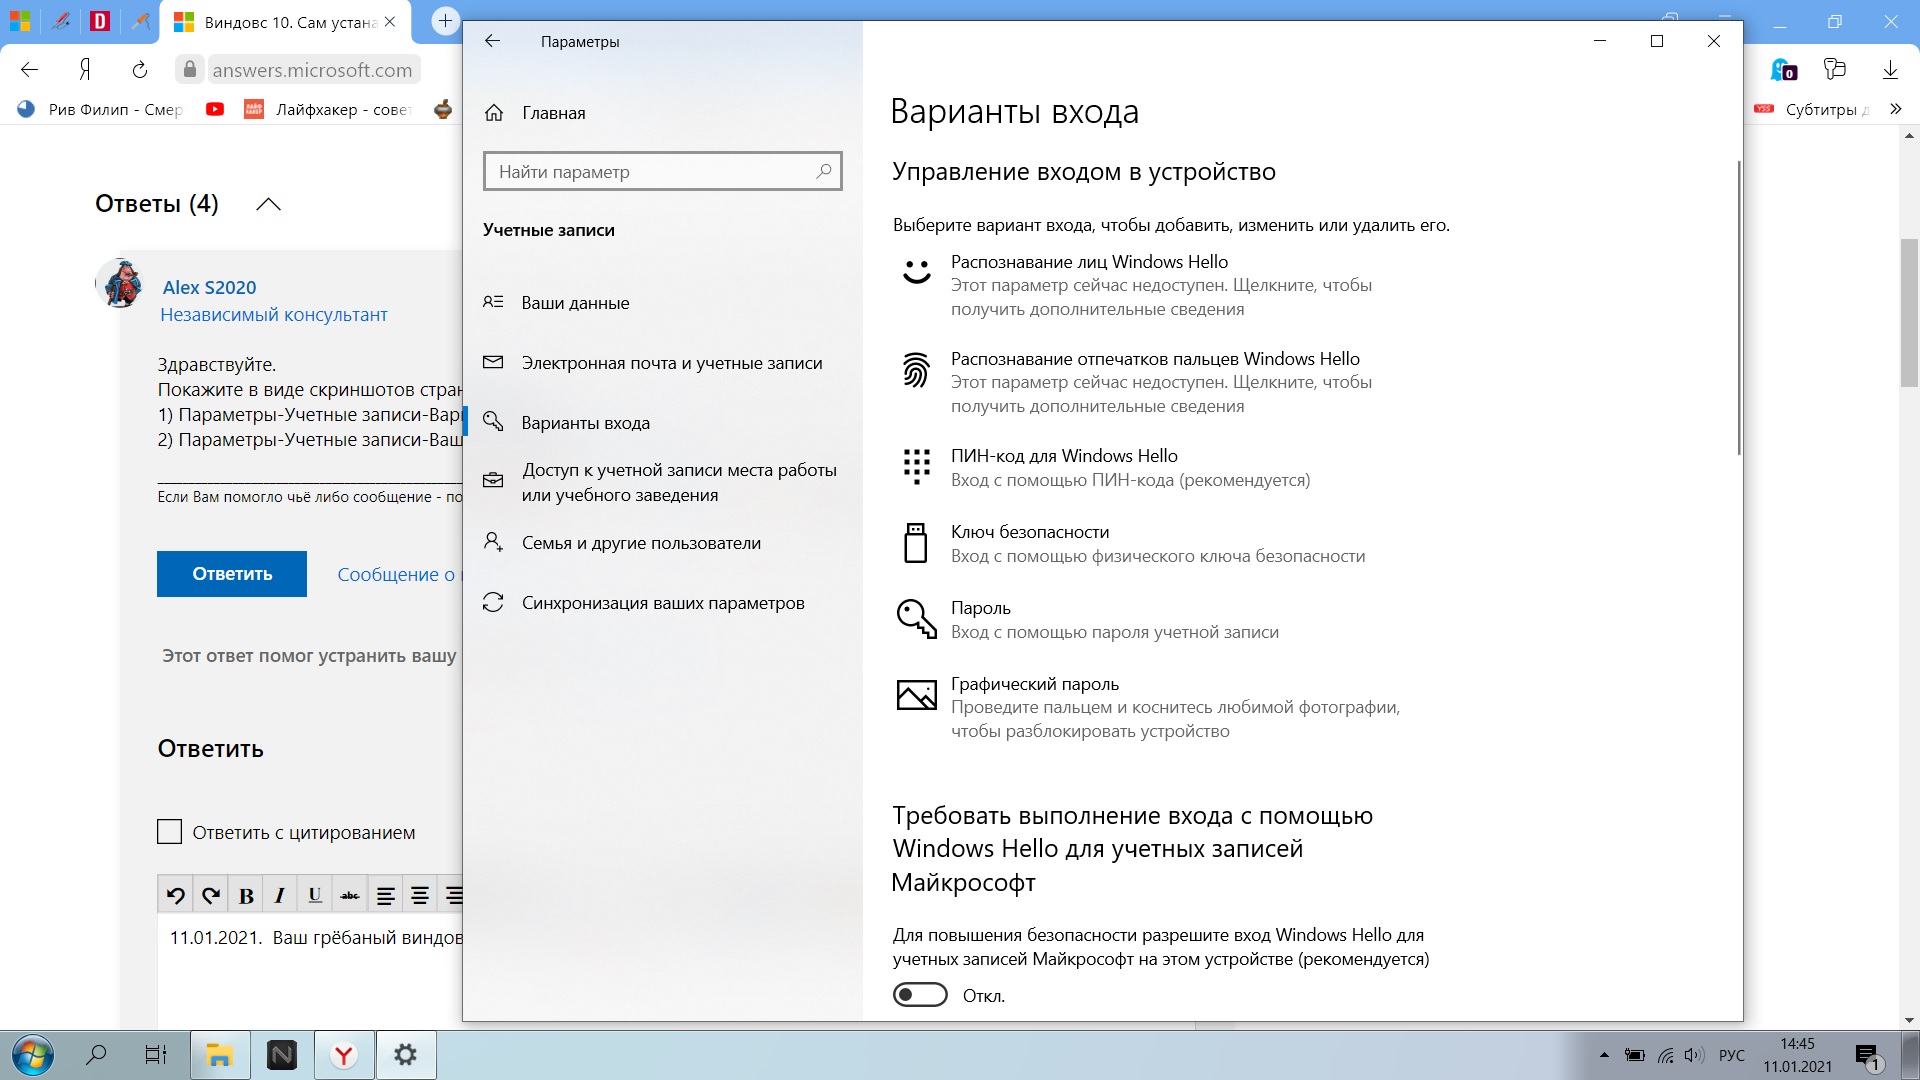Click the password key icon
Screen dimensions: 1920x1080
(916, 619)
